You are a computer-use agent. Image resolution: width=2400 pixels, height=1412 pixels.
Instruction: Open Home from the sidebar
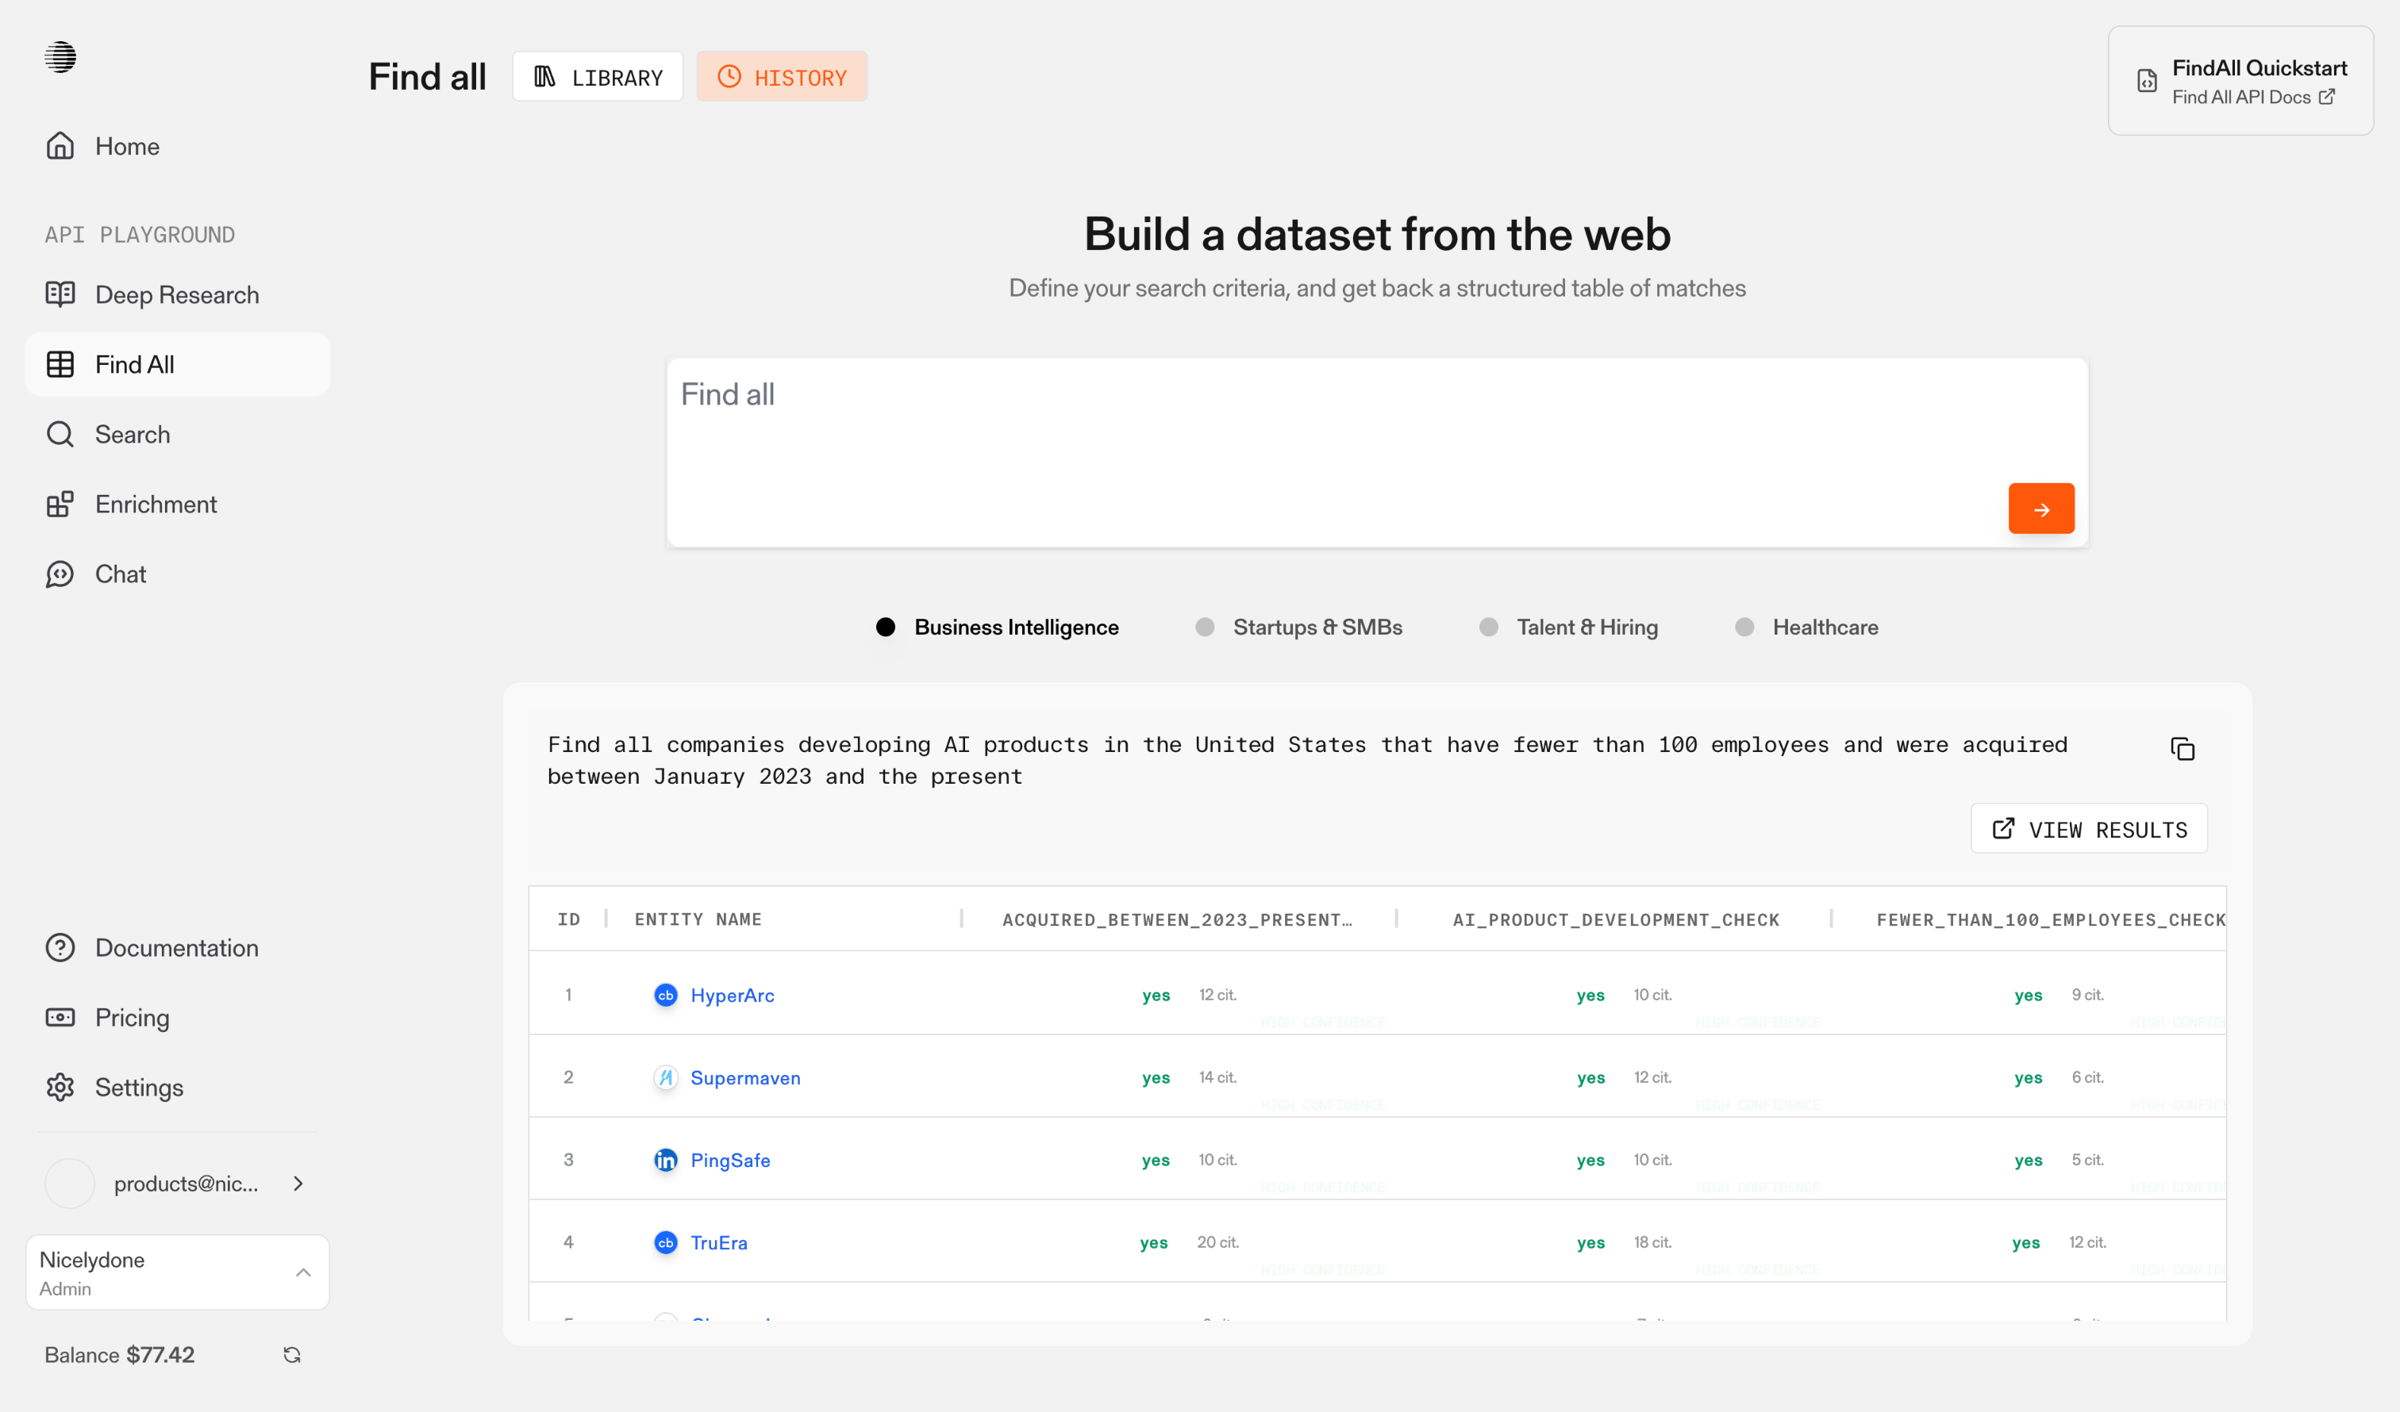[177, 146]
